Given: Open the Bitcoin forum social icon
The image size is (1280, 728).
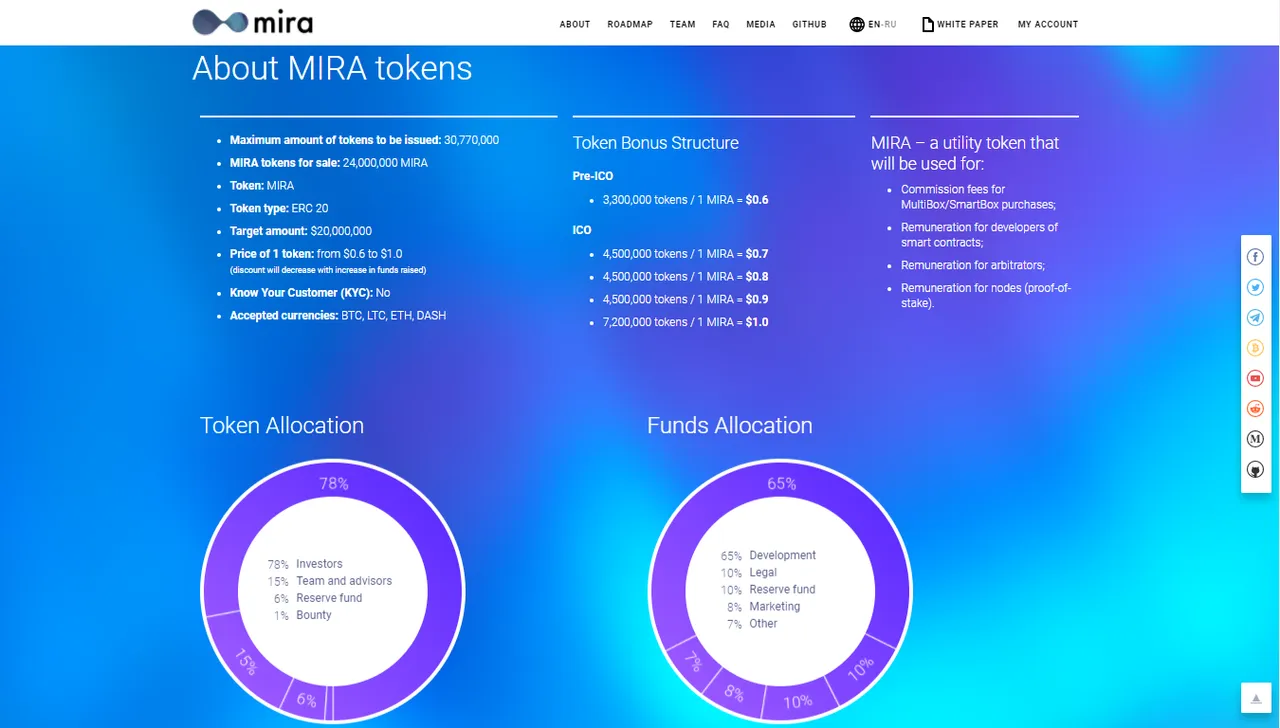Looking at the screenshot, I should pyautogui.click(x=1256, y=348).
